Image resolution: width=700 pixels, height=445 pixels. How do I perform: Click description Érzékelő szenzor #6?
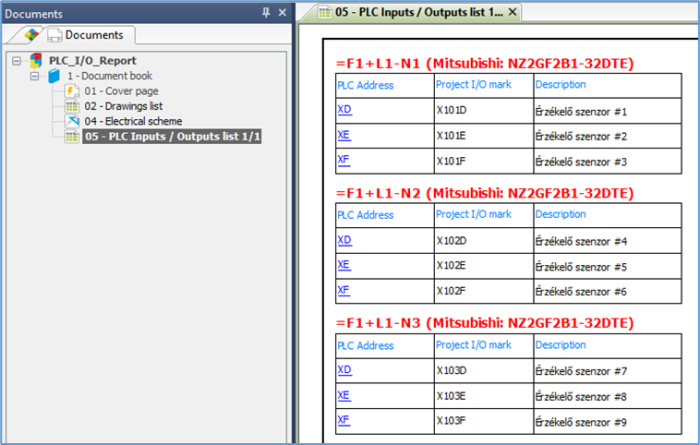click(x=581, y=291)
